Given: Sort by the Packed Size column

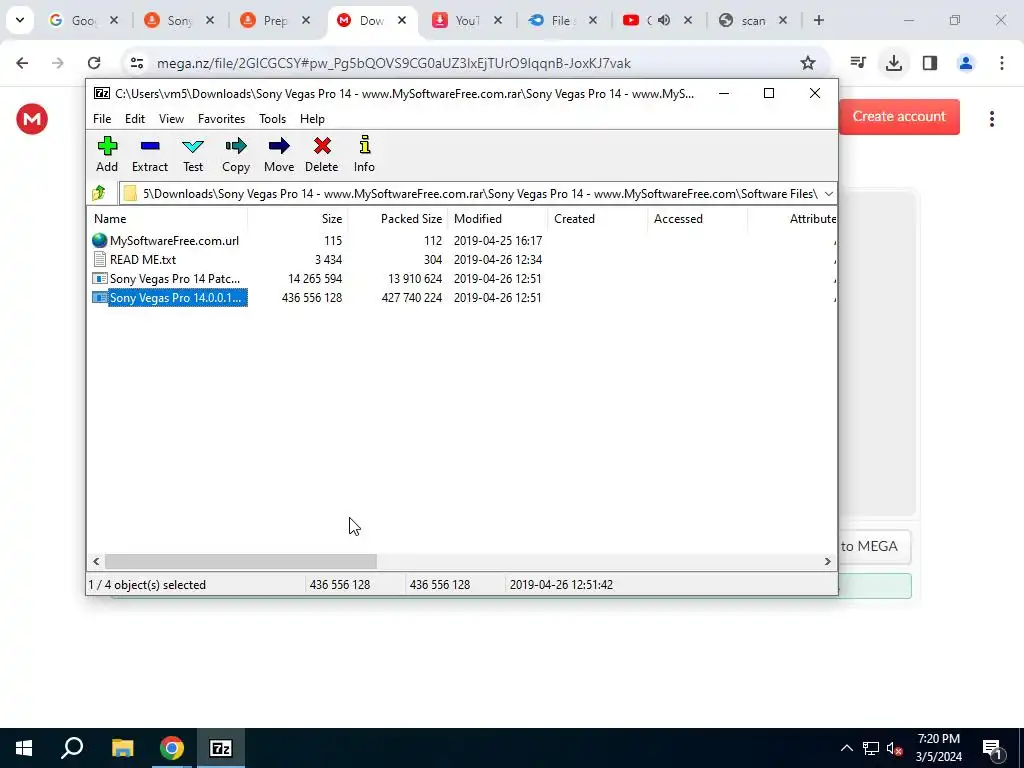Looking at the screenshot, I should coord(398,219).
